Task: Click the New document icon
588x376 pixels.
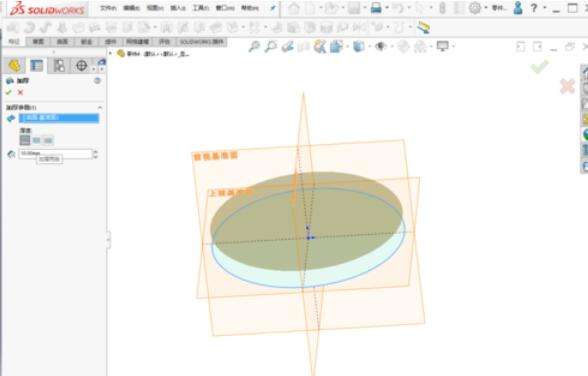Action: pyautogui.click(x=311, y=8)
